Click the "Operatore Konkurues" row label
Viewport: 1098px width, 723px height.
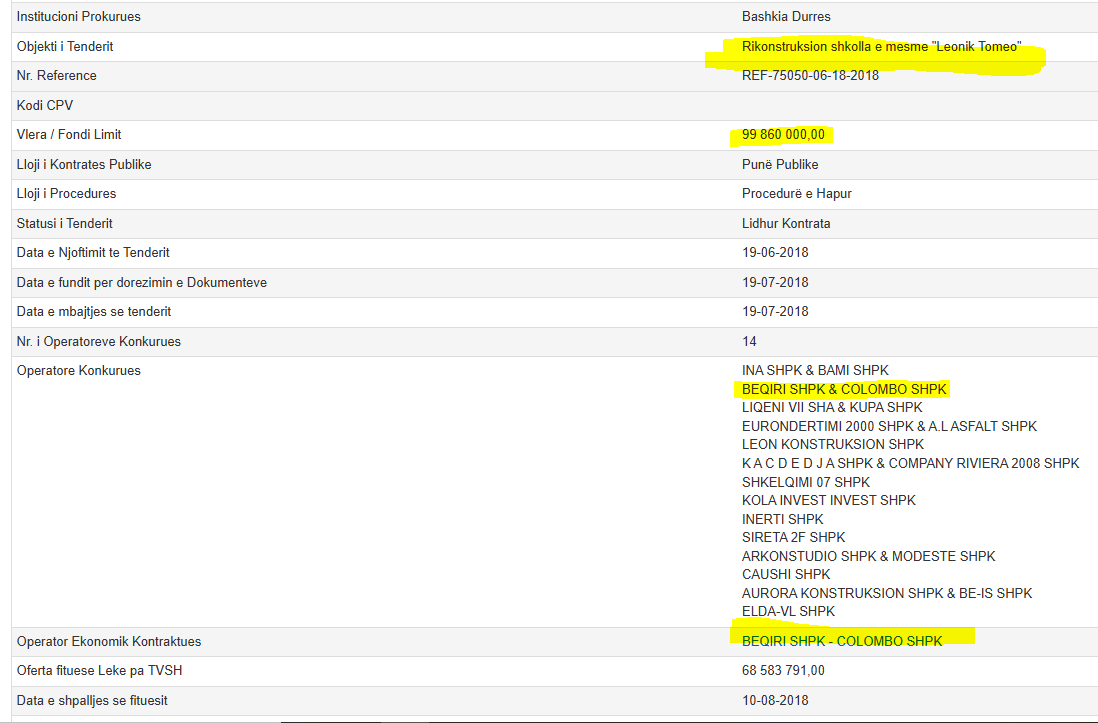tap(79, 370)
